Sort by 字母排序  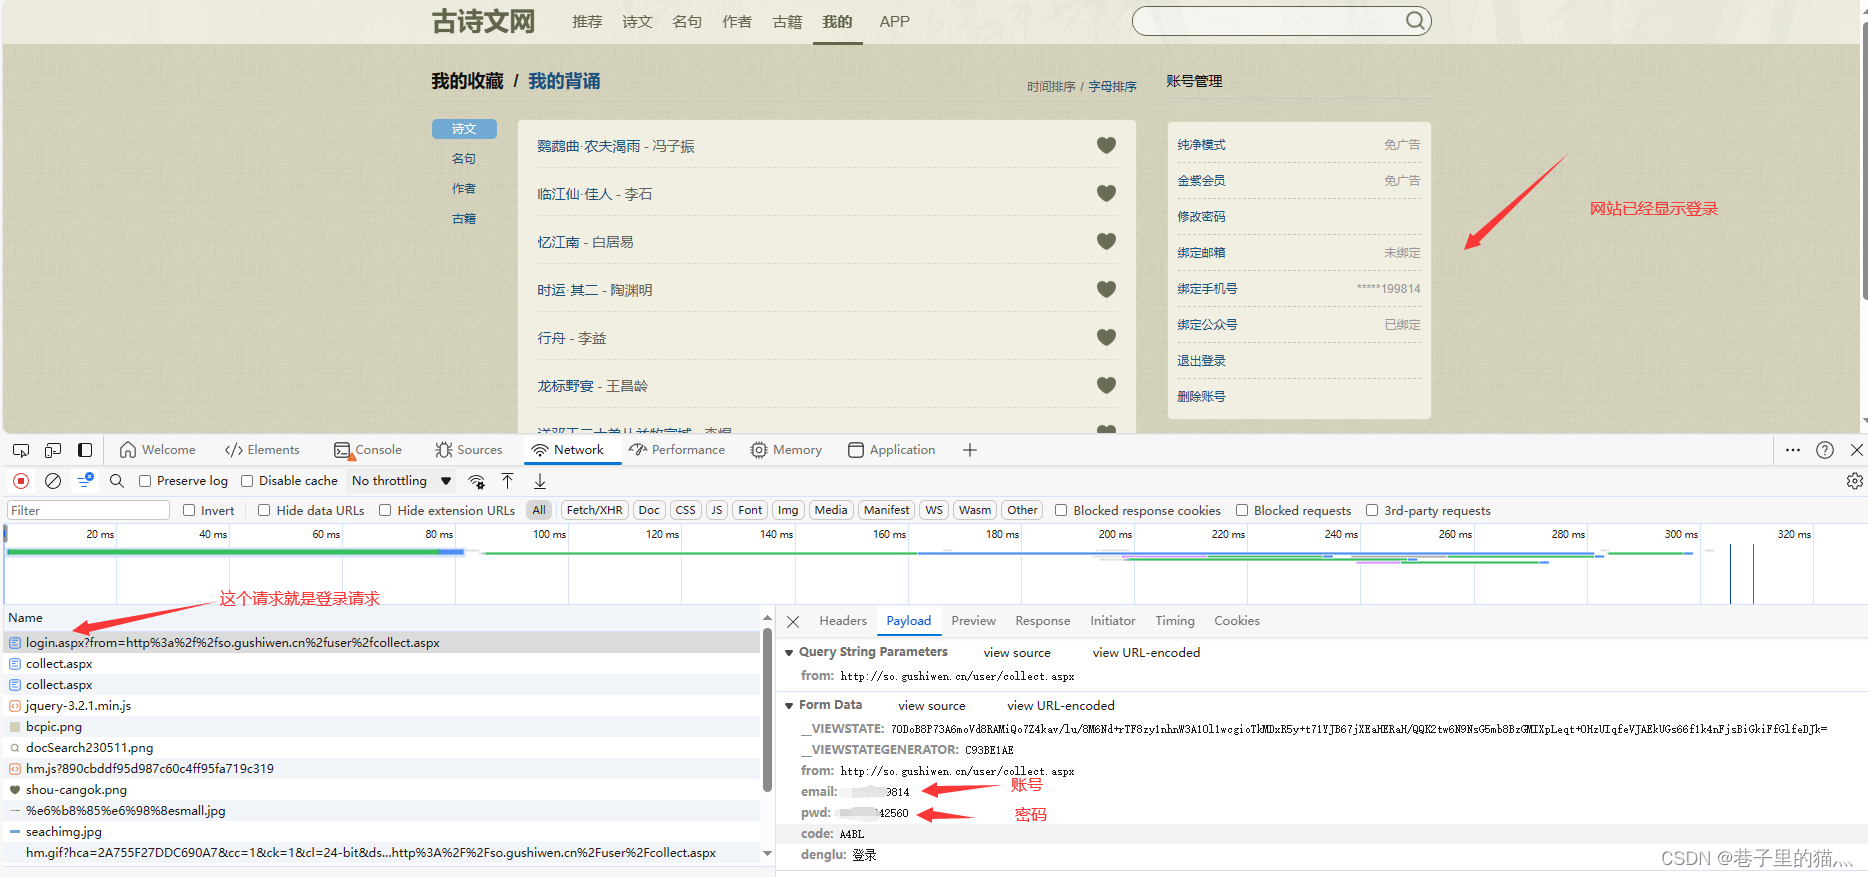pos(1112,87)
